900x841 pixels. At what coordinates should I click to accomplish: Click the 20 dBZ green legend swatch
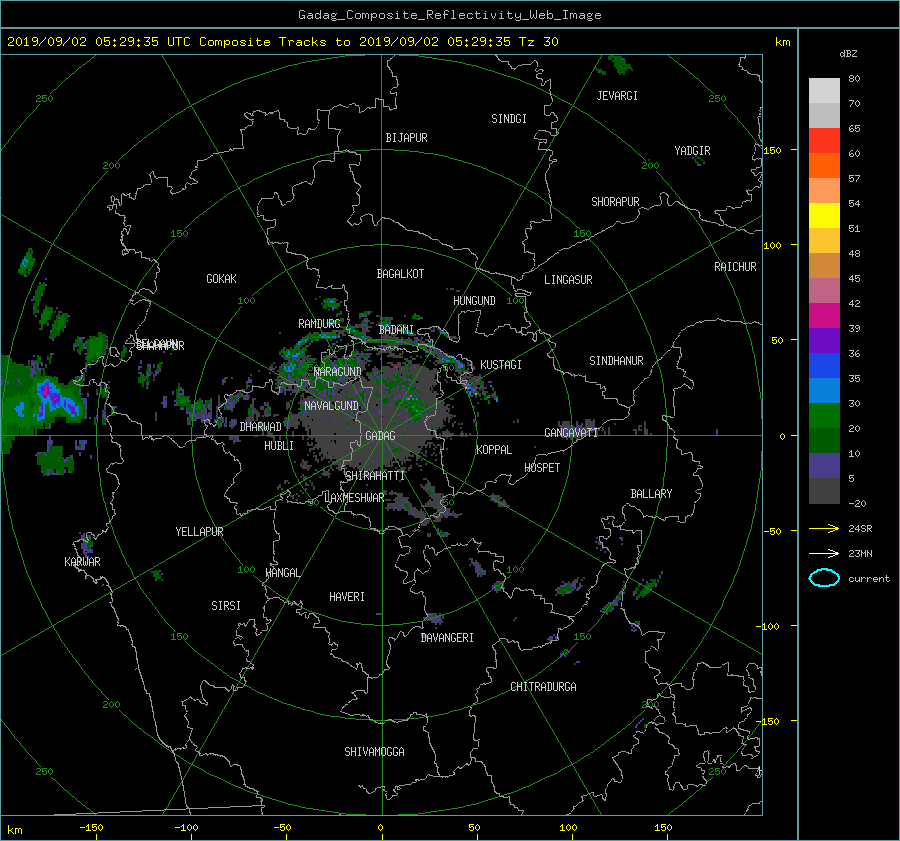click(824, 416)
